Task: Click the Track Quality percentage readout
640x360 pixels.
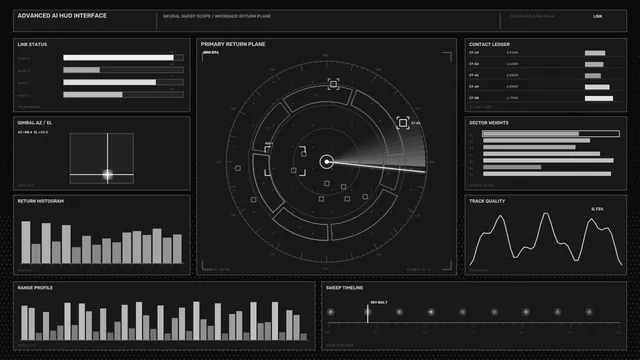Action: coord(597,209)
